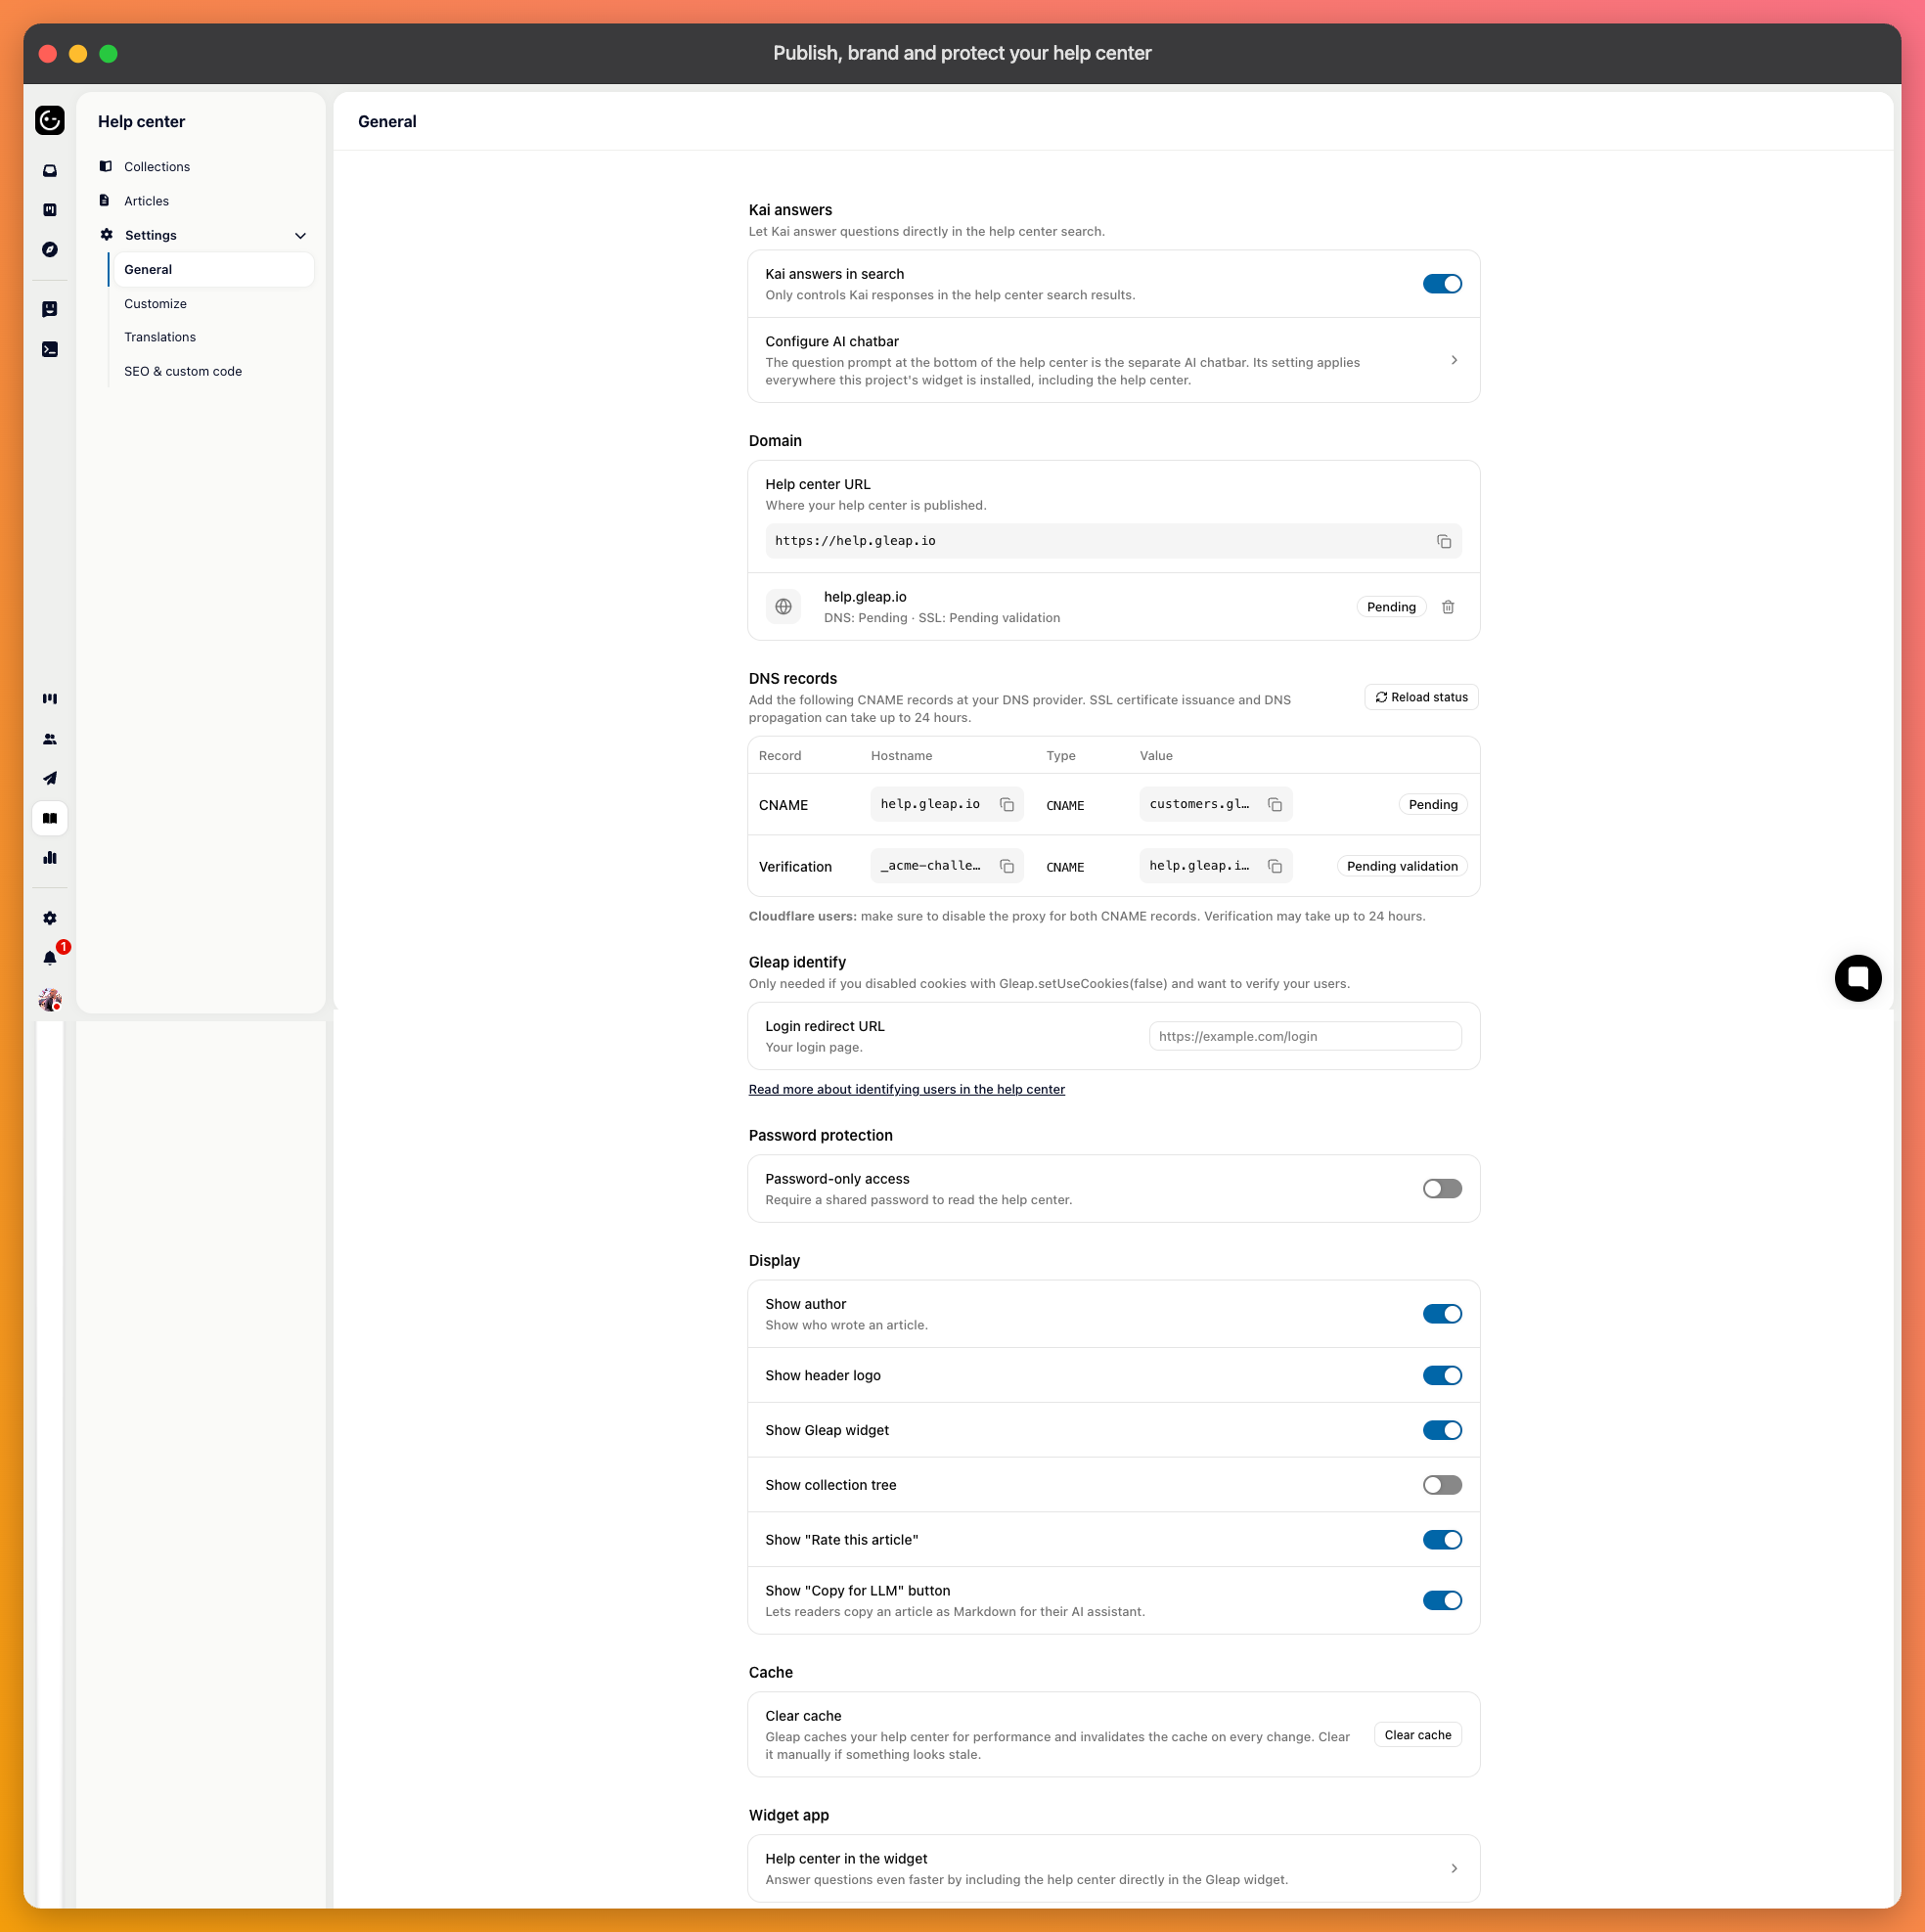This screenshot has height=1932, width=1925.
Task: Open the floating chat widget button
Action: (1858, 978)
